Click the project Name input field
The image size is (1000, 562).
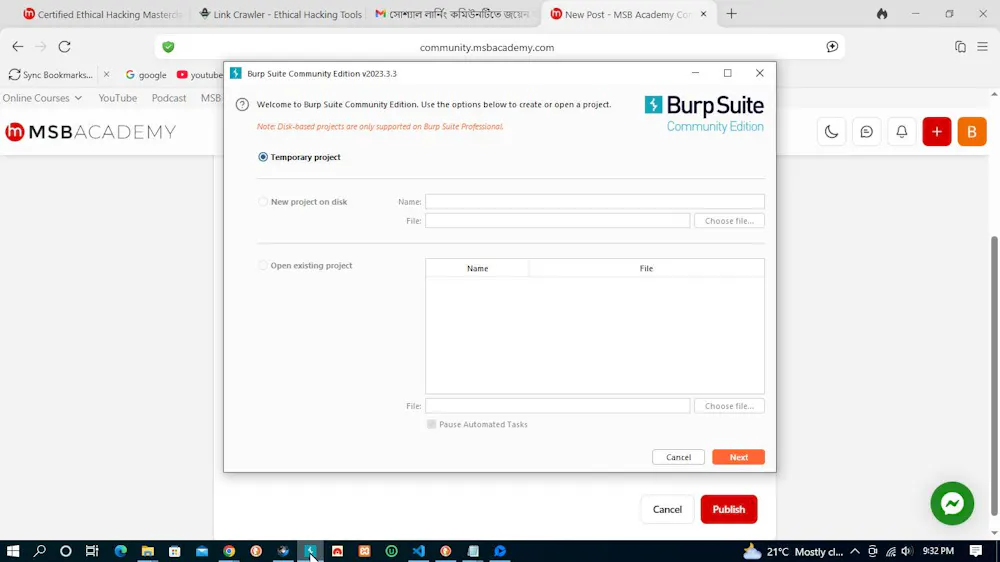(x=594, y=202)
